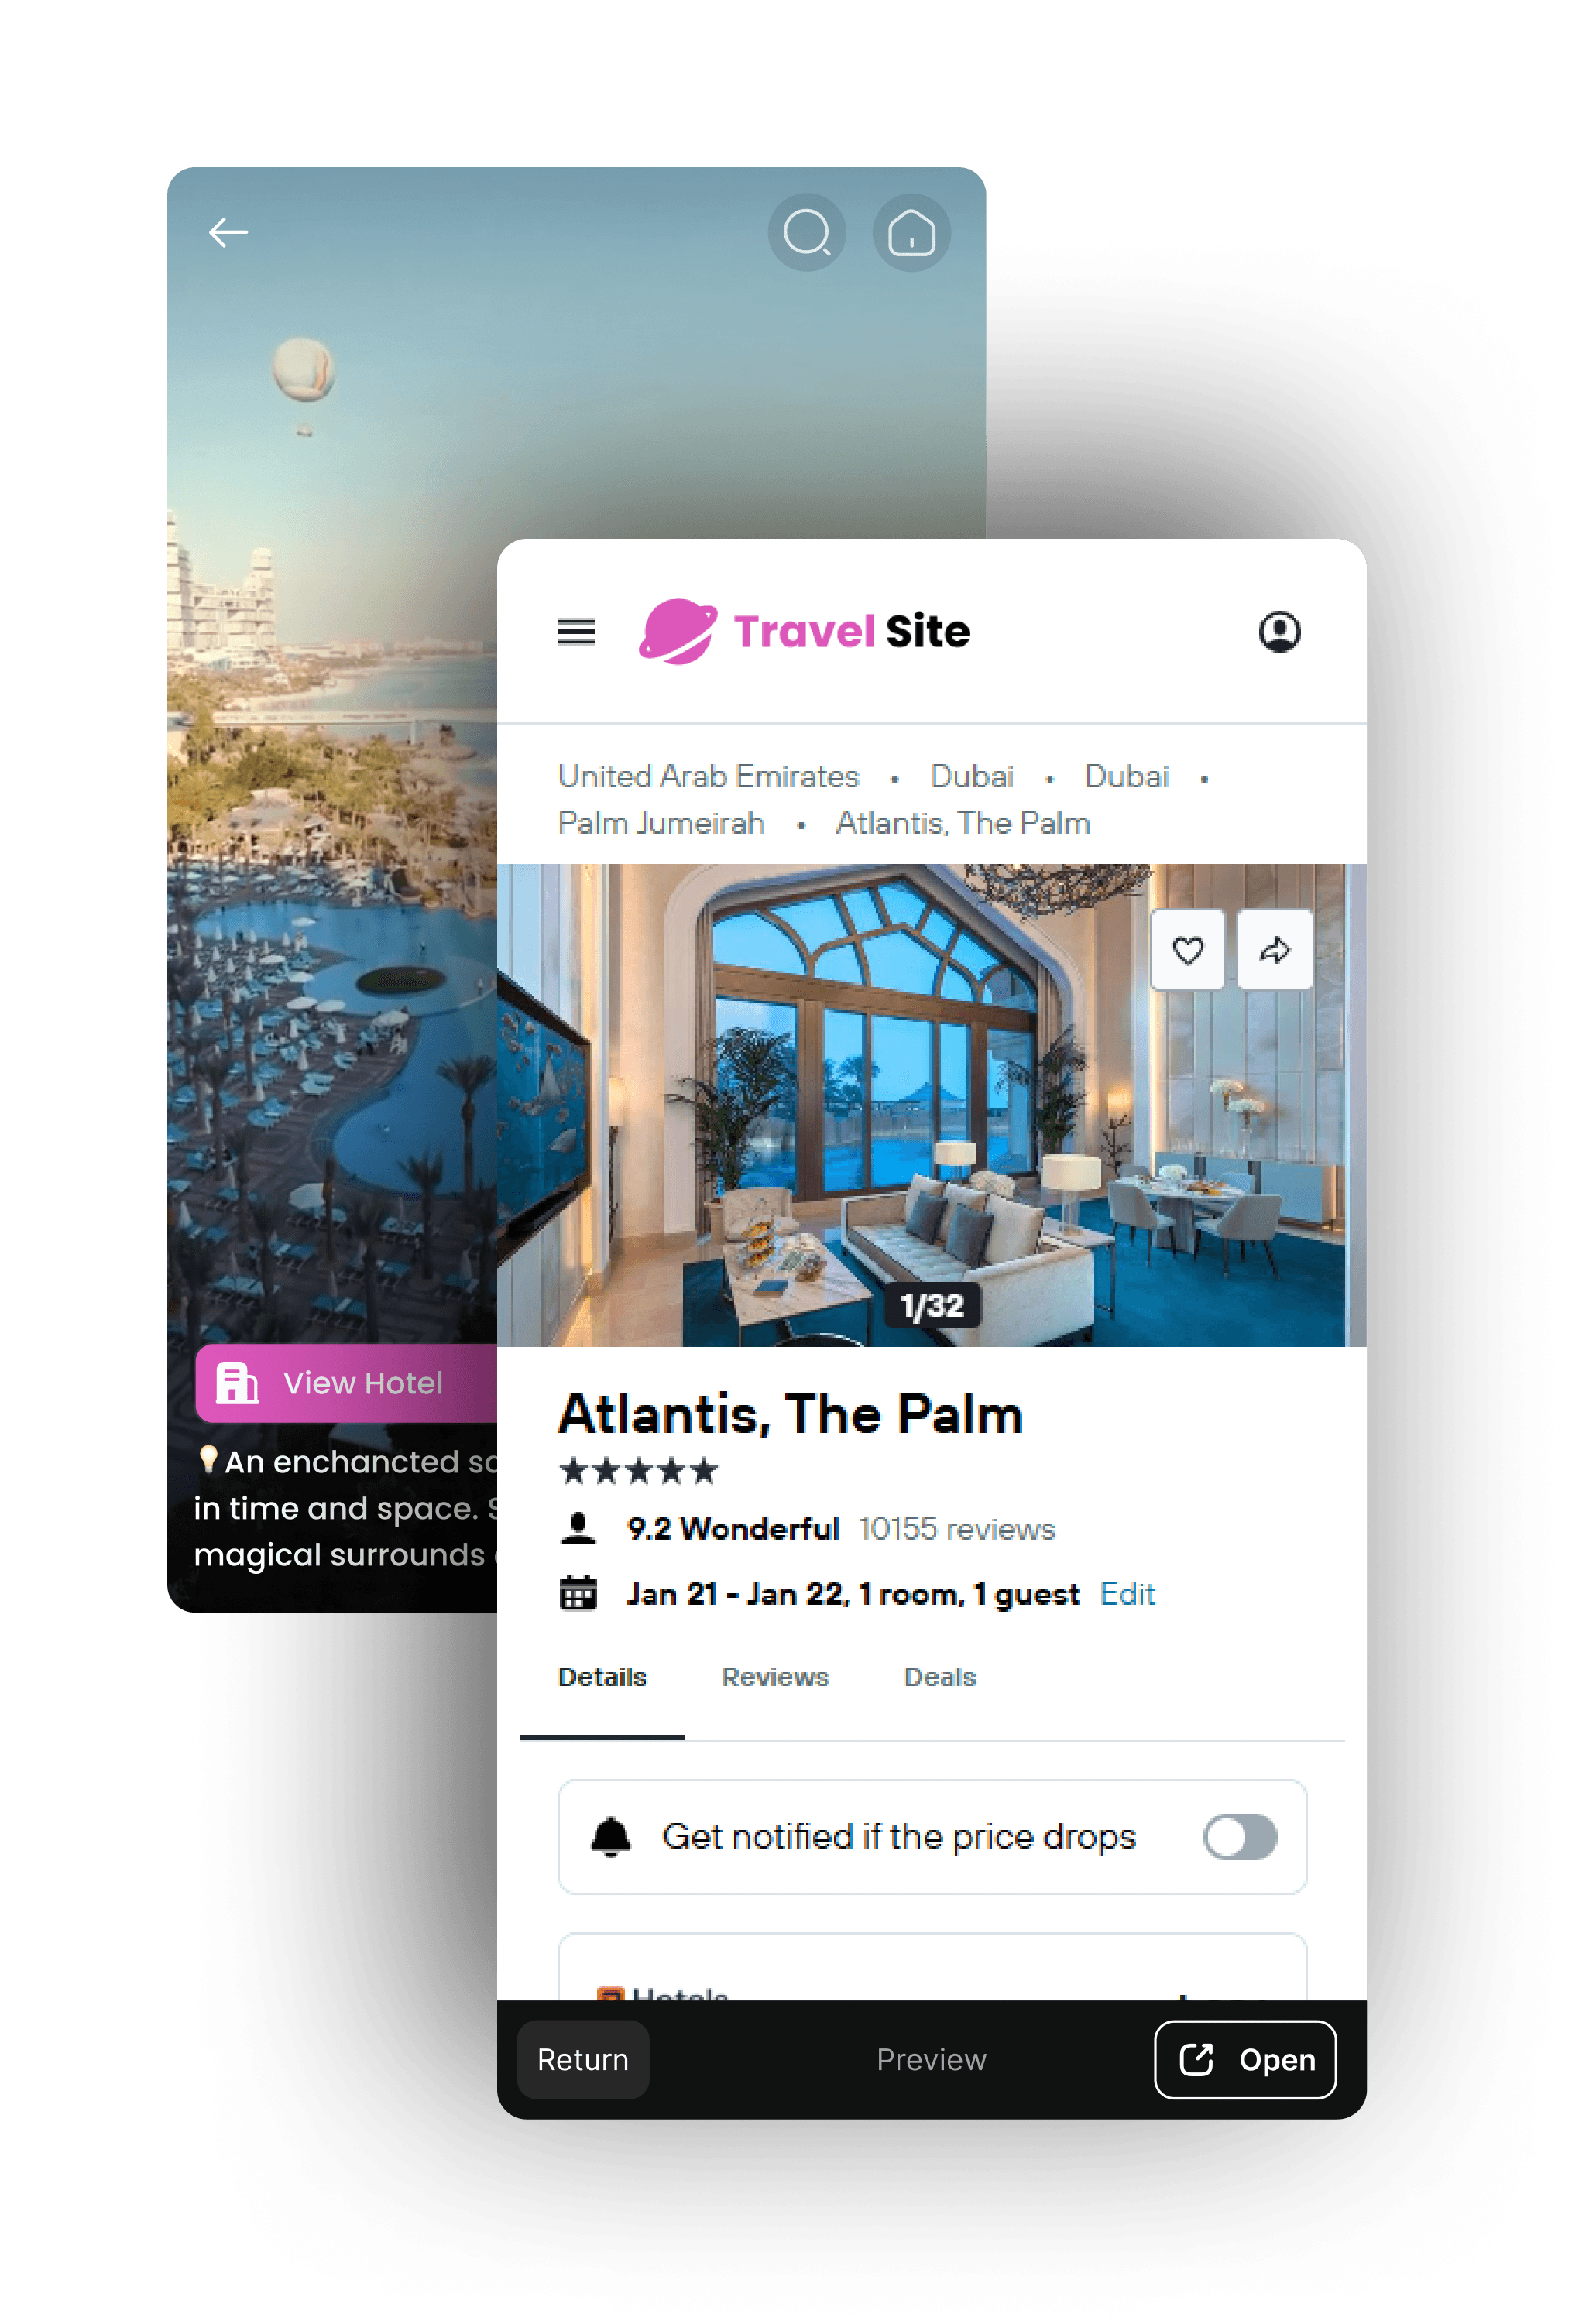1572x2324 pixels.
Task: Open search with the magnifier icon
Action: coord(806,233)
